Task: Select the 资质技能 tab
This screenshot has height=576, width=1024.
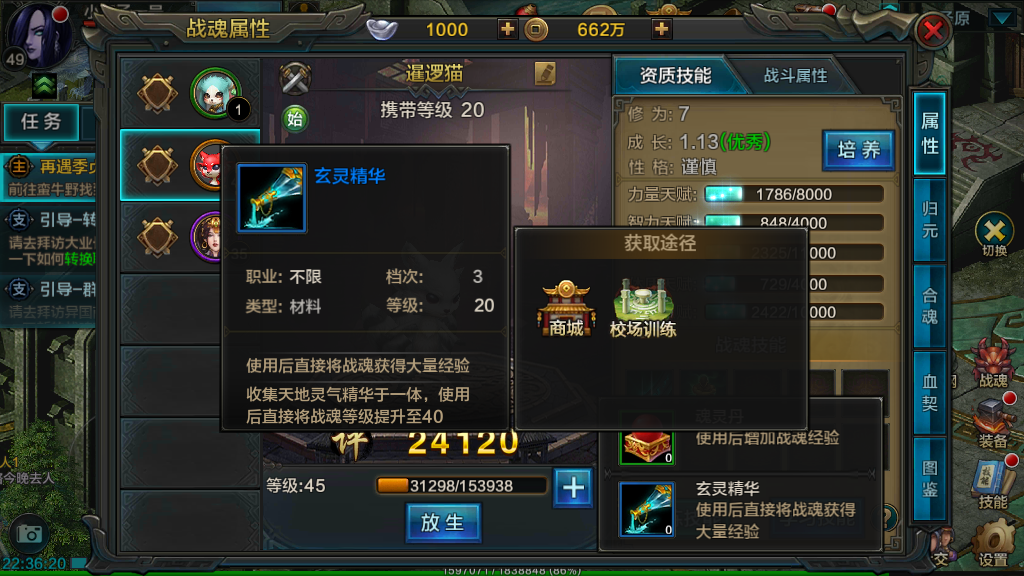Action: click(675, 76)
